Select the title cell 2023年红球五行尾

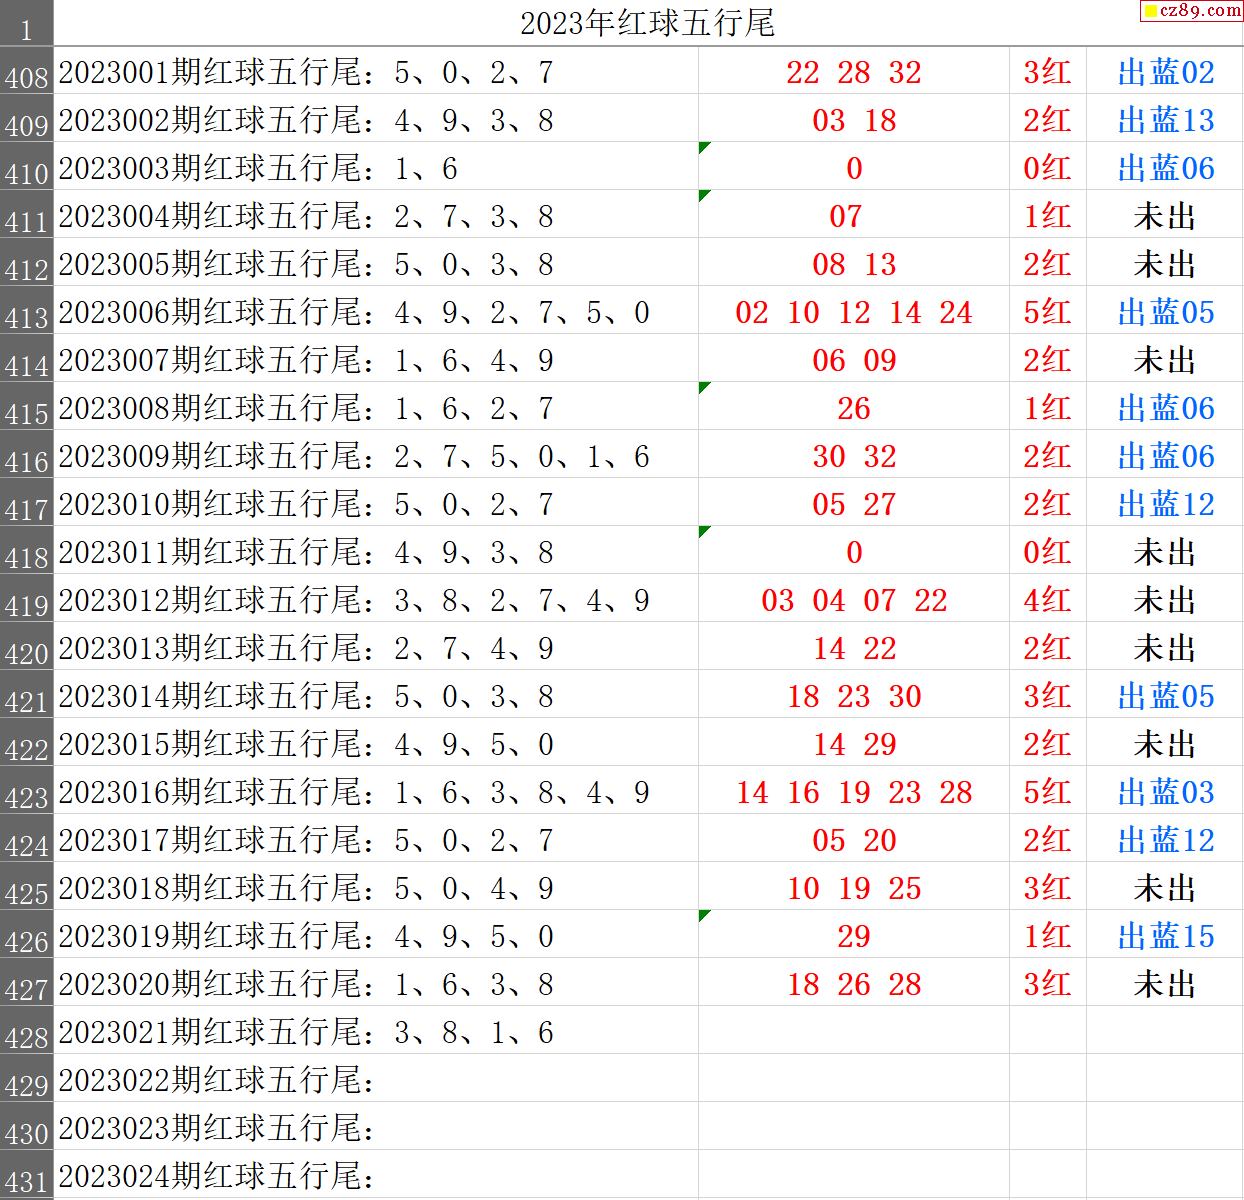pyautogui.click(x=647, y=23)
